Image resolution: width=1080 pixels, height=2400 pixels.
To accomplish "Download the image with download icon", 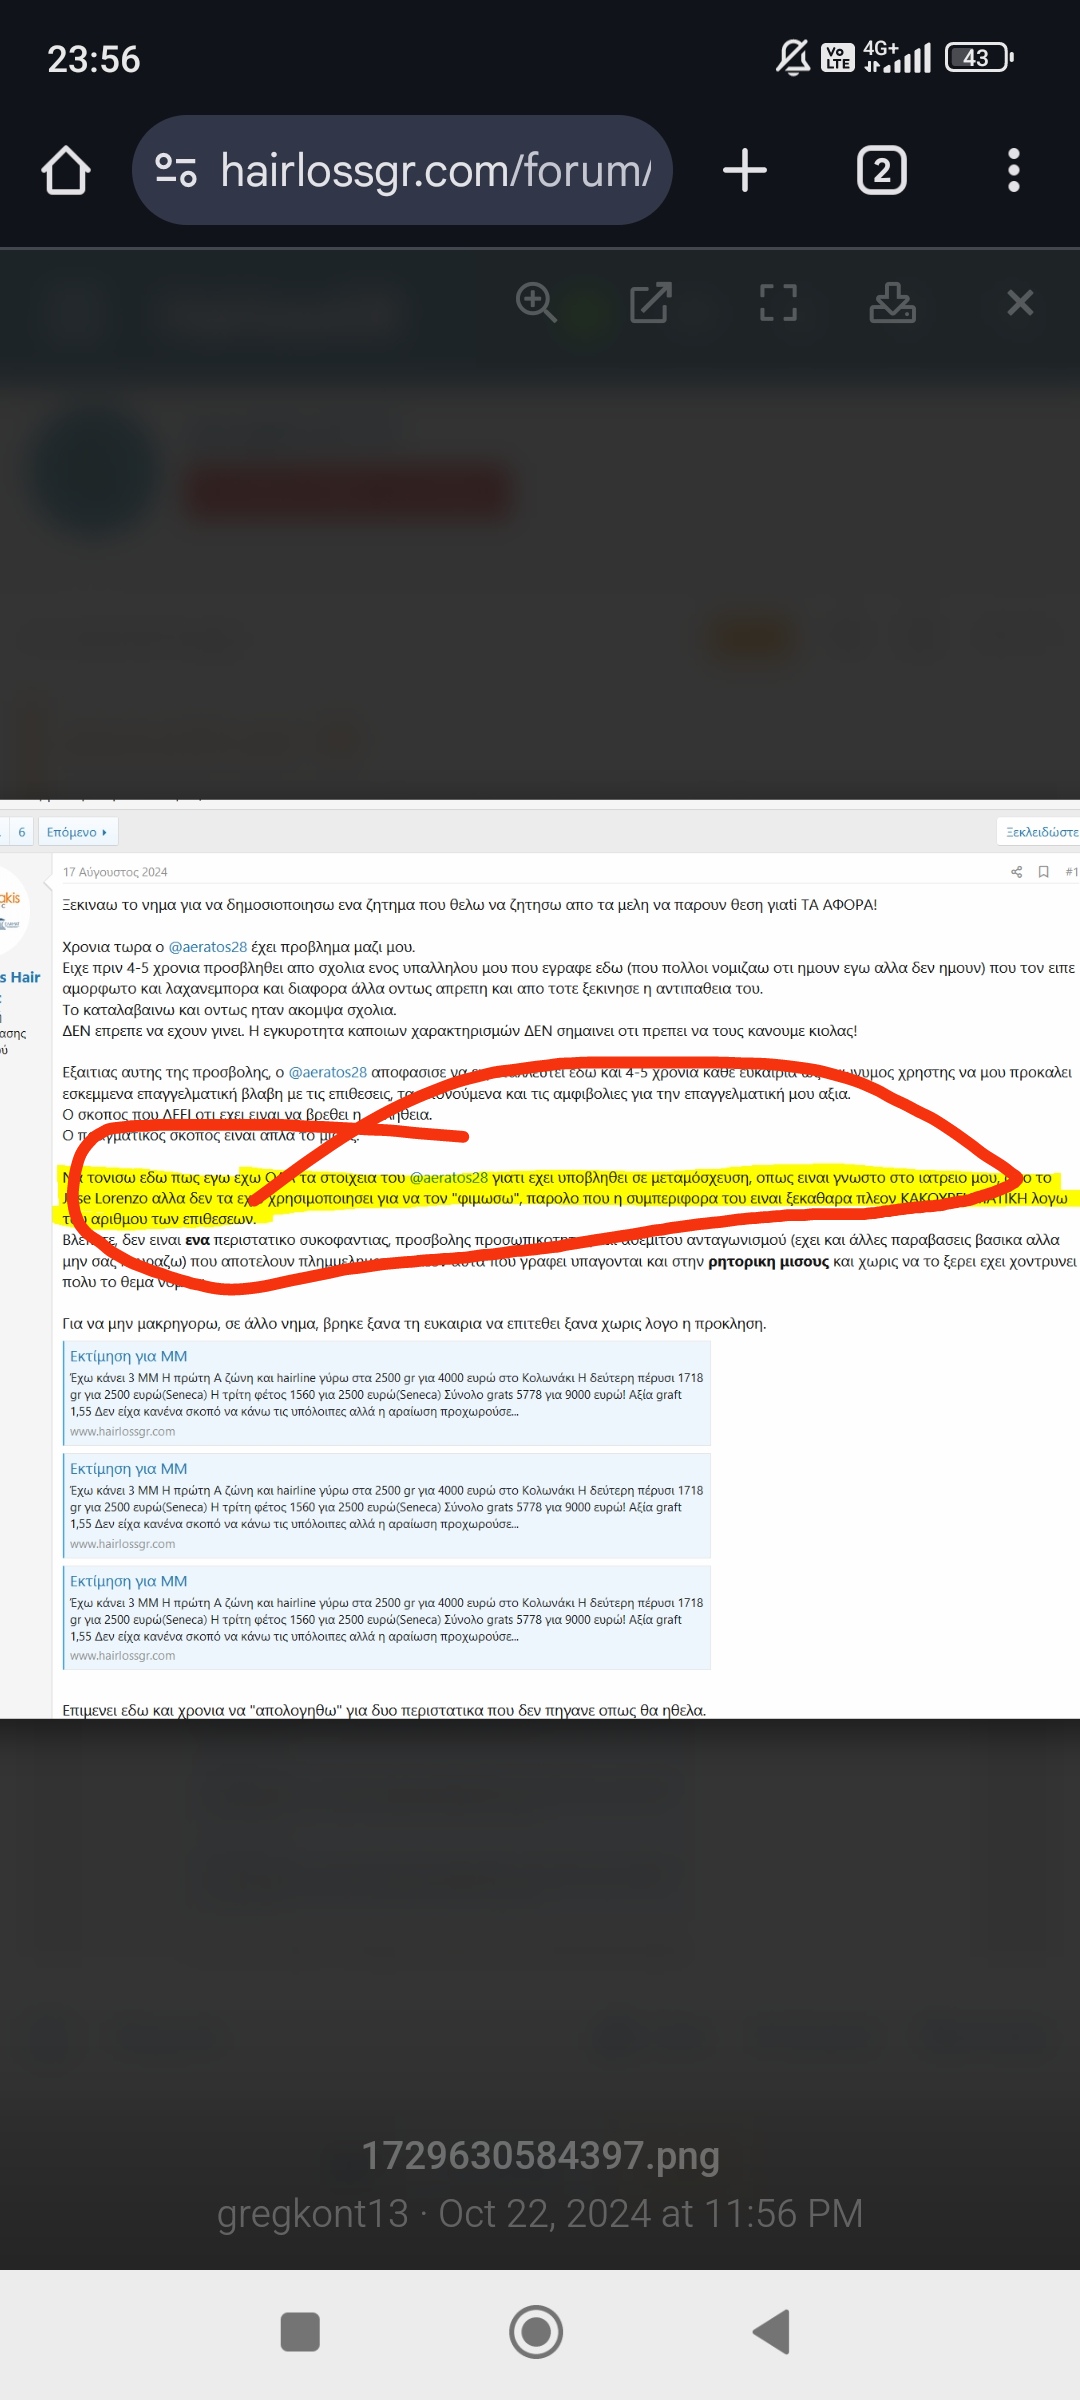I will click(892, 302).
